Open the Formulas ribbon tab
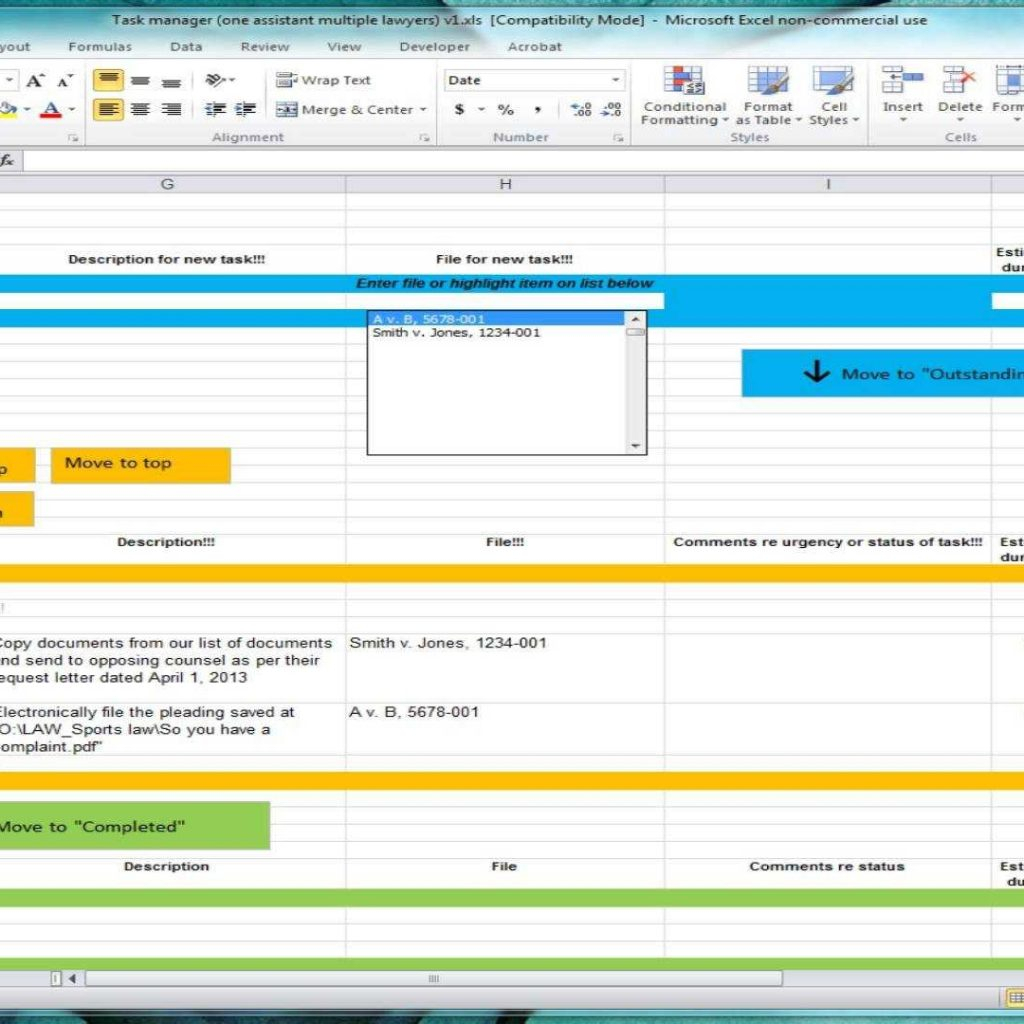The height and width of the screenshot is (1024, 1024). click(100, 47)
